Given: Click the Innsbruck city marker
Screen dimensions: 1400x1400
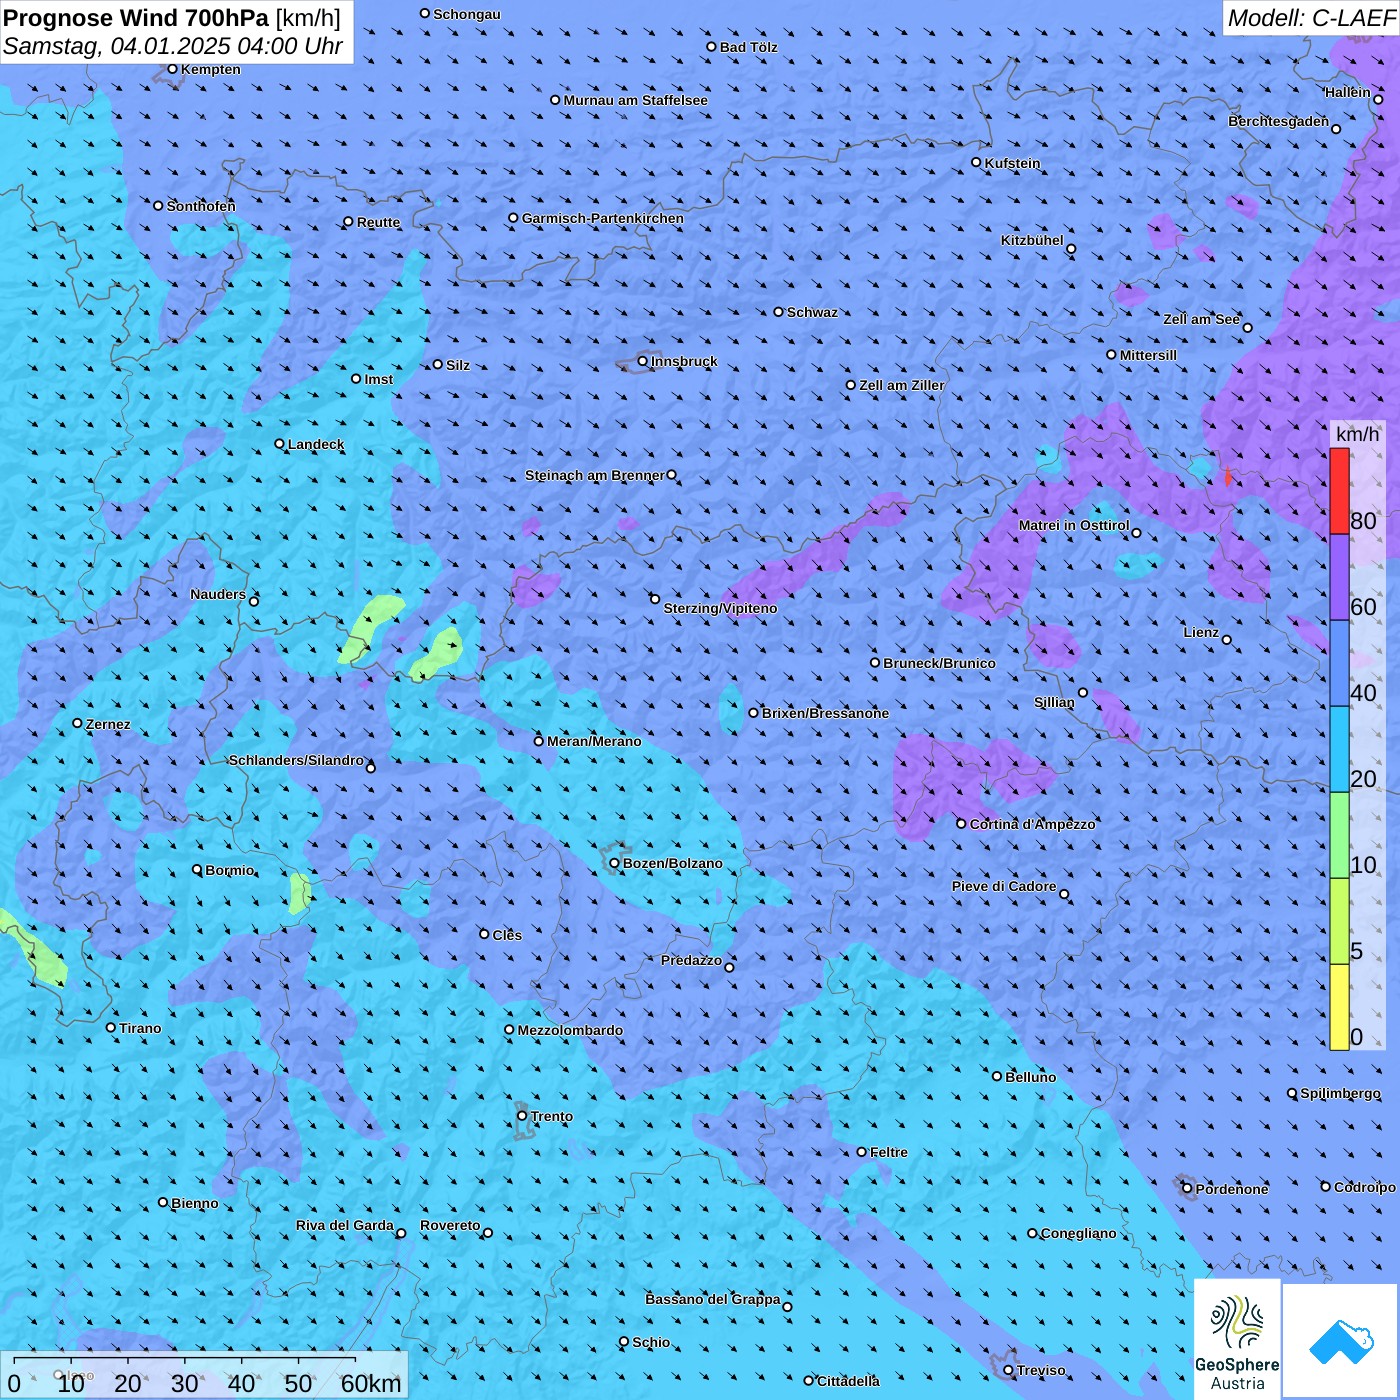Looking at the screenshot, I should coord(643,361).
